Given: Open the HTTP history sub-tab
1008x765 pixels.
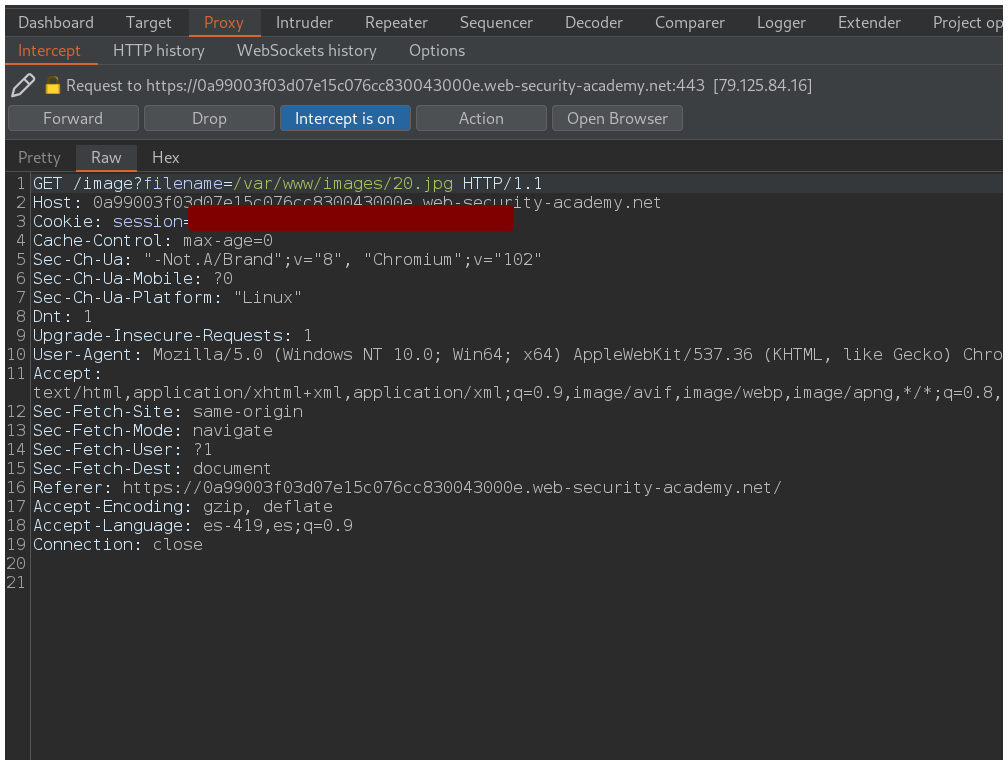Looking at the screenshot, I should point(158,50).
